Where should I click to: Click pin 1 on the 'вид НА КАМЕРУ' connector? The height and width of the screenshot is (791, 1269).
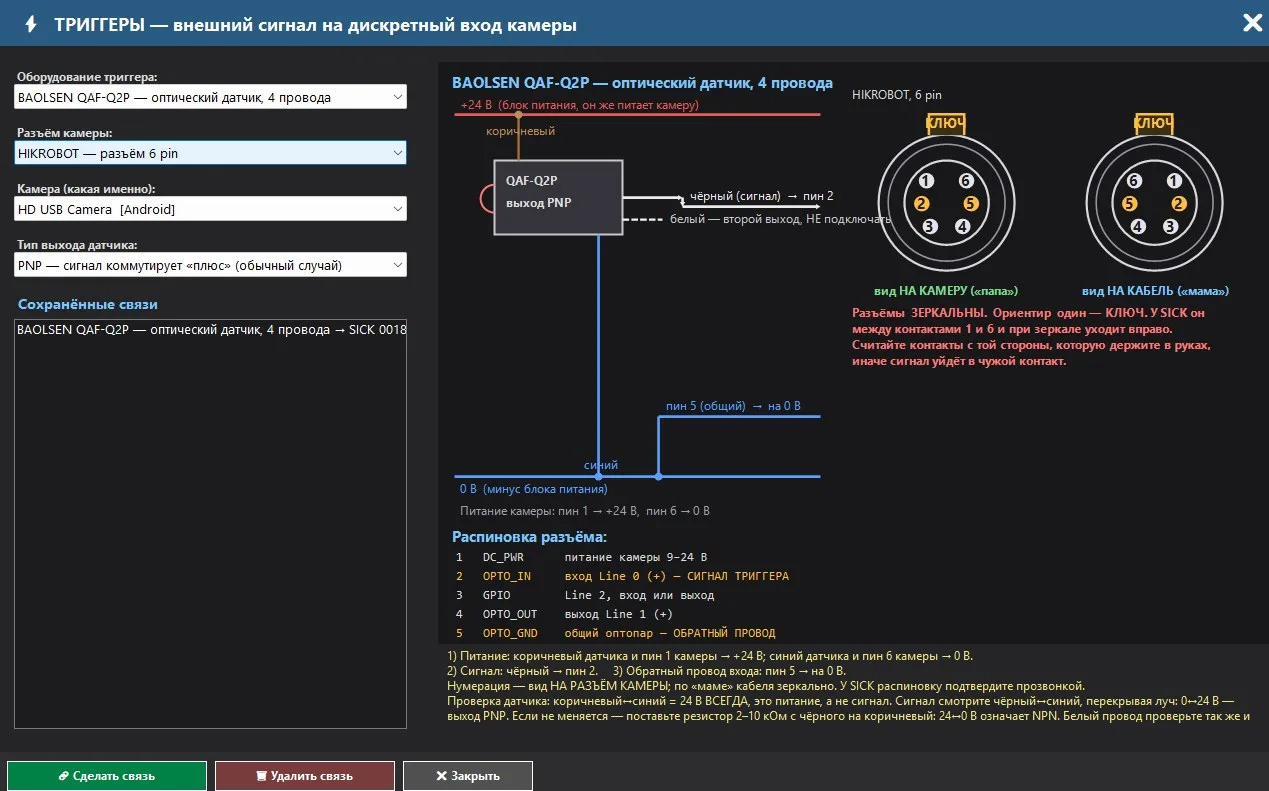(927, 181)
